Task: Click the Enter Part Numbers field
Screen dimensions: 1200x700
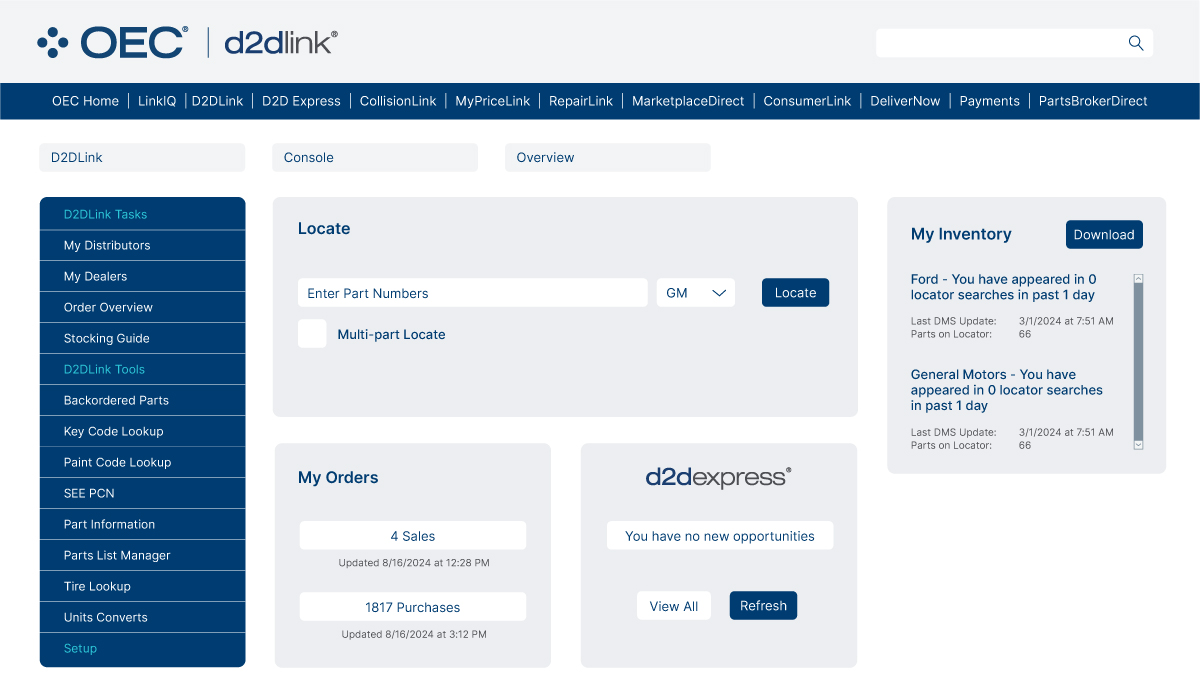Action: point(473,293)
